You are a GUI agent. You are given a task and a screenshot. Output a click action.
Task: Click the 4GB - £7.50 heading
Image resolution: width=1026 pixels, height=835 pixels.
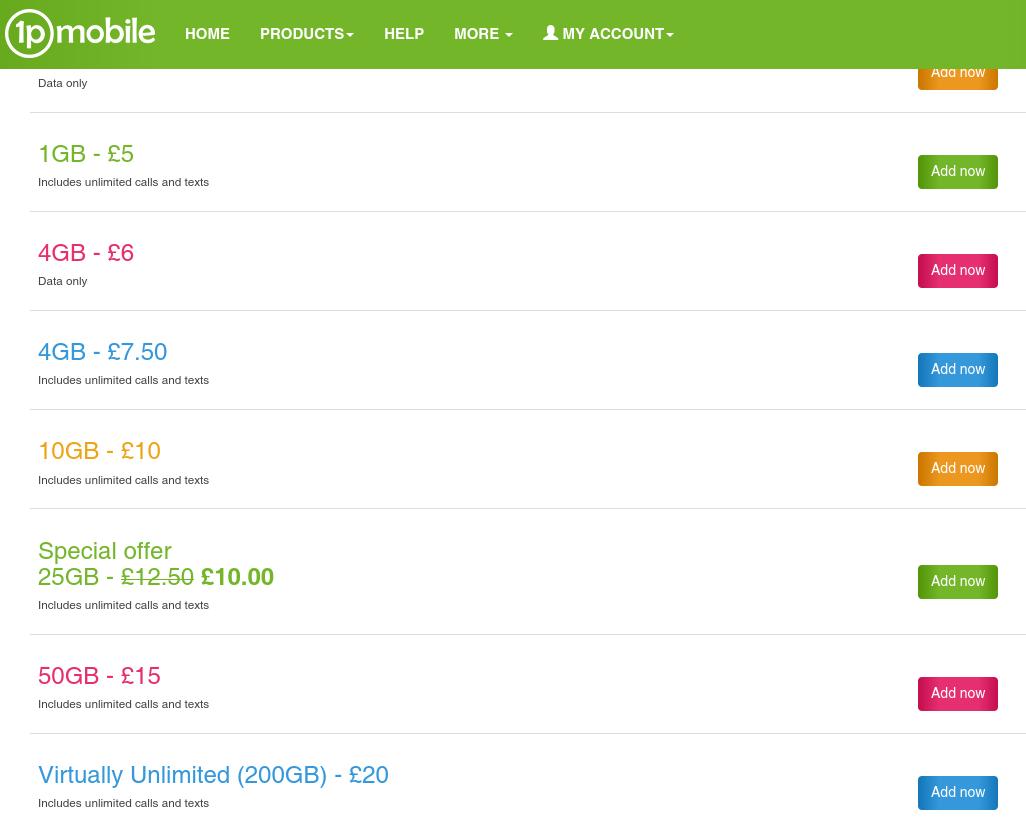click(102, 353)
